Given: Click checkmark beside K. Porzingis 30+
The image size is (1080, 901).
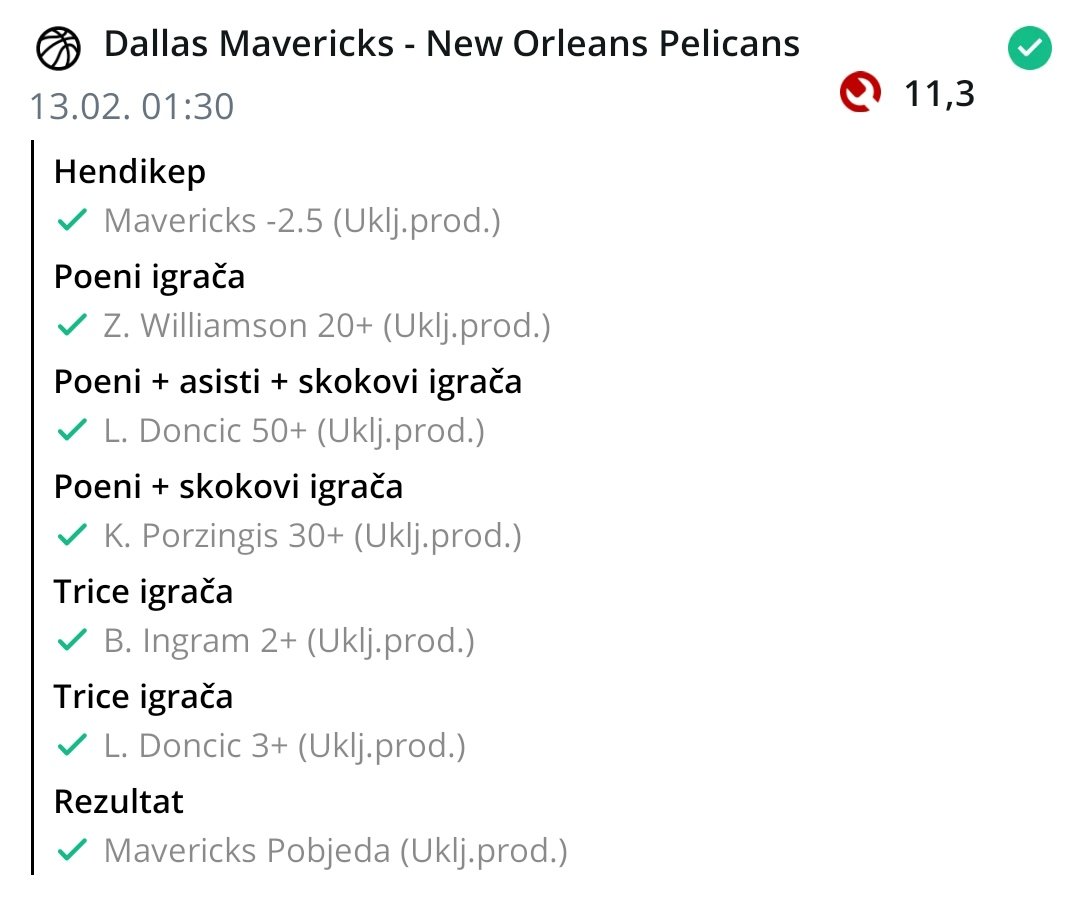Looking at the screenshot, I should 72,536.
